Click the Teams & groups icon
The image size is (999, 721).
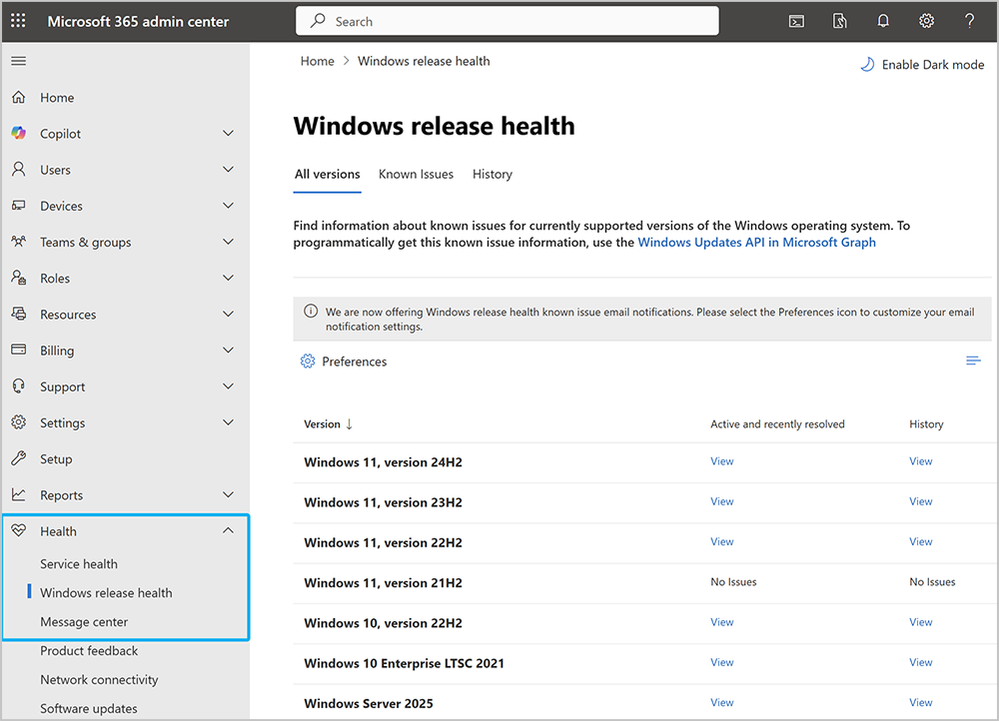(19, 242)
